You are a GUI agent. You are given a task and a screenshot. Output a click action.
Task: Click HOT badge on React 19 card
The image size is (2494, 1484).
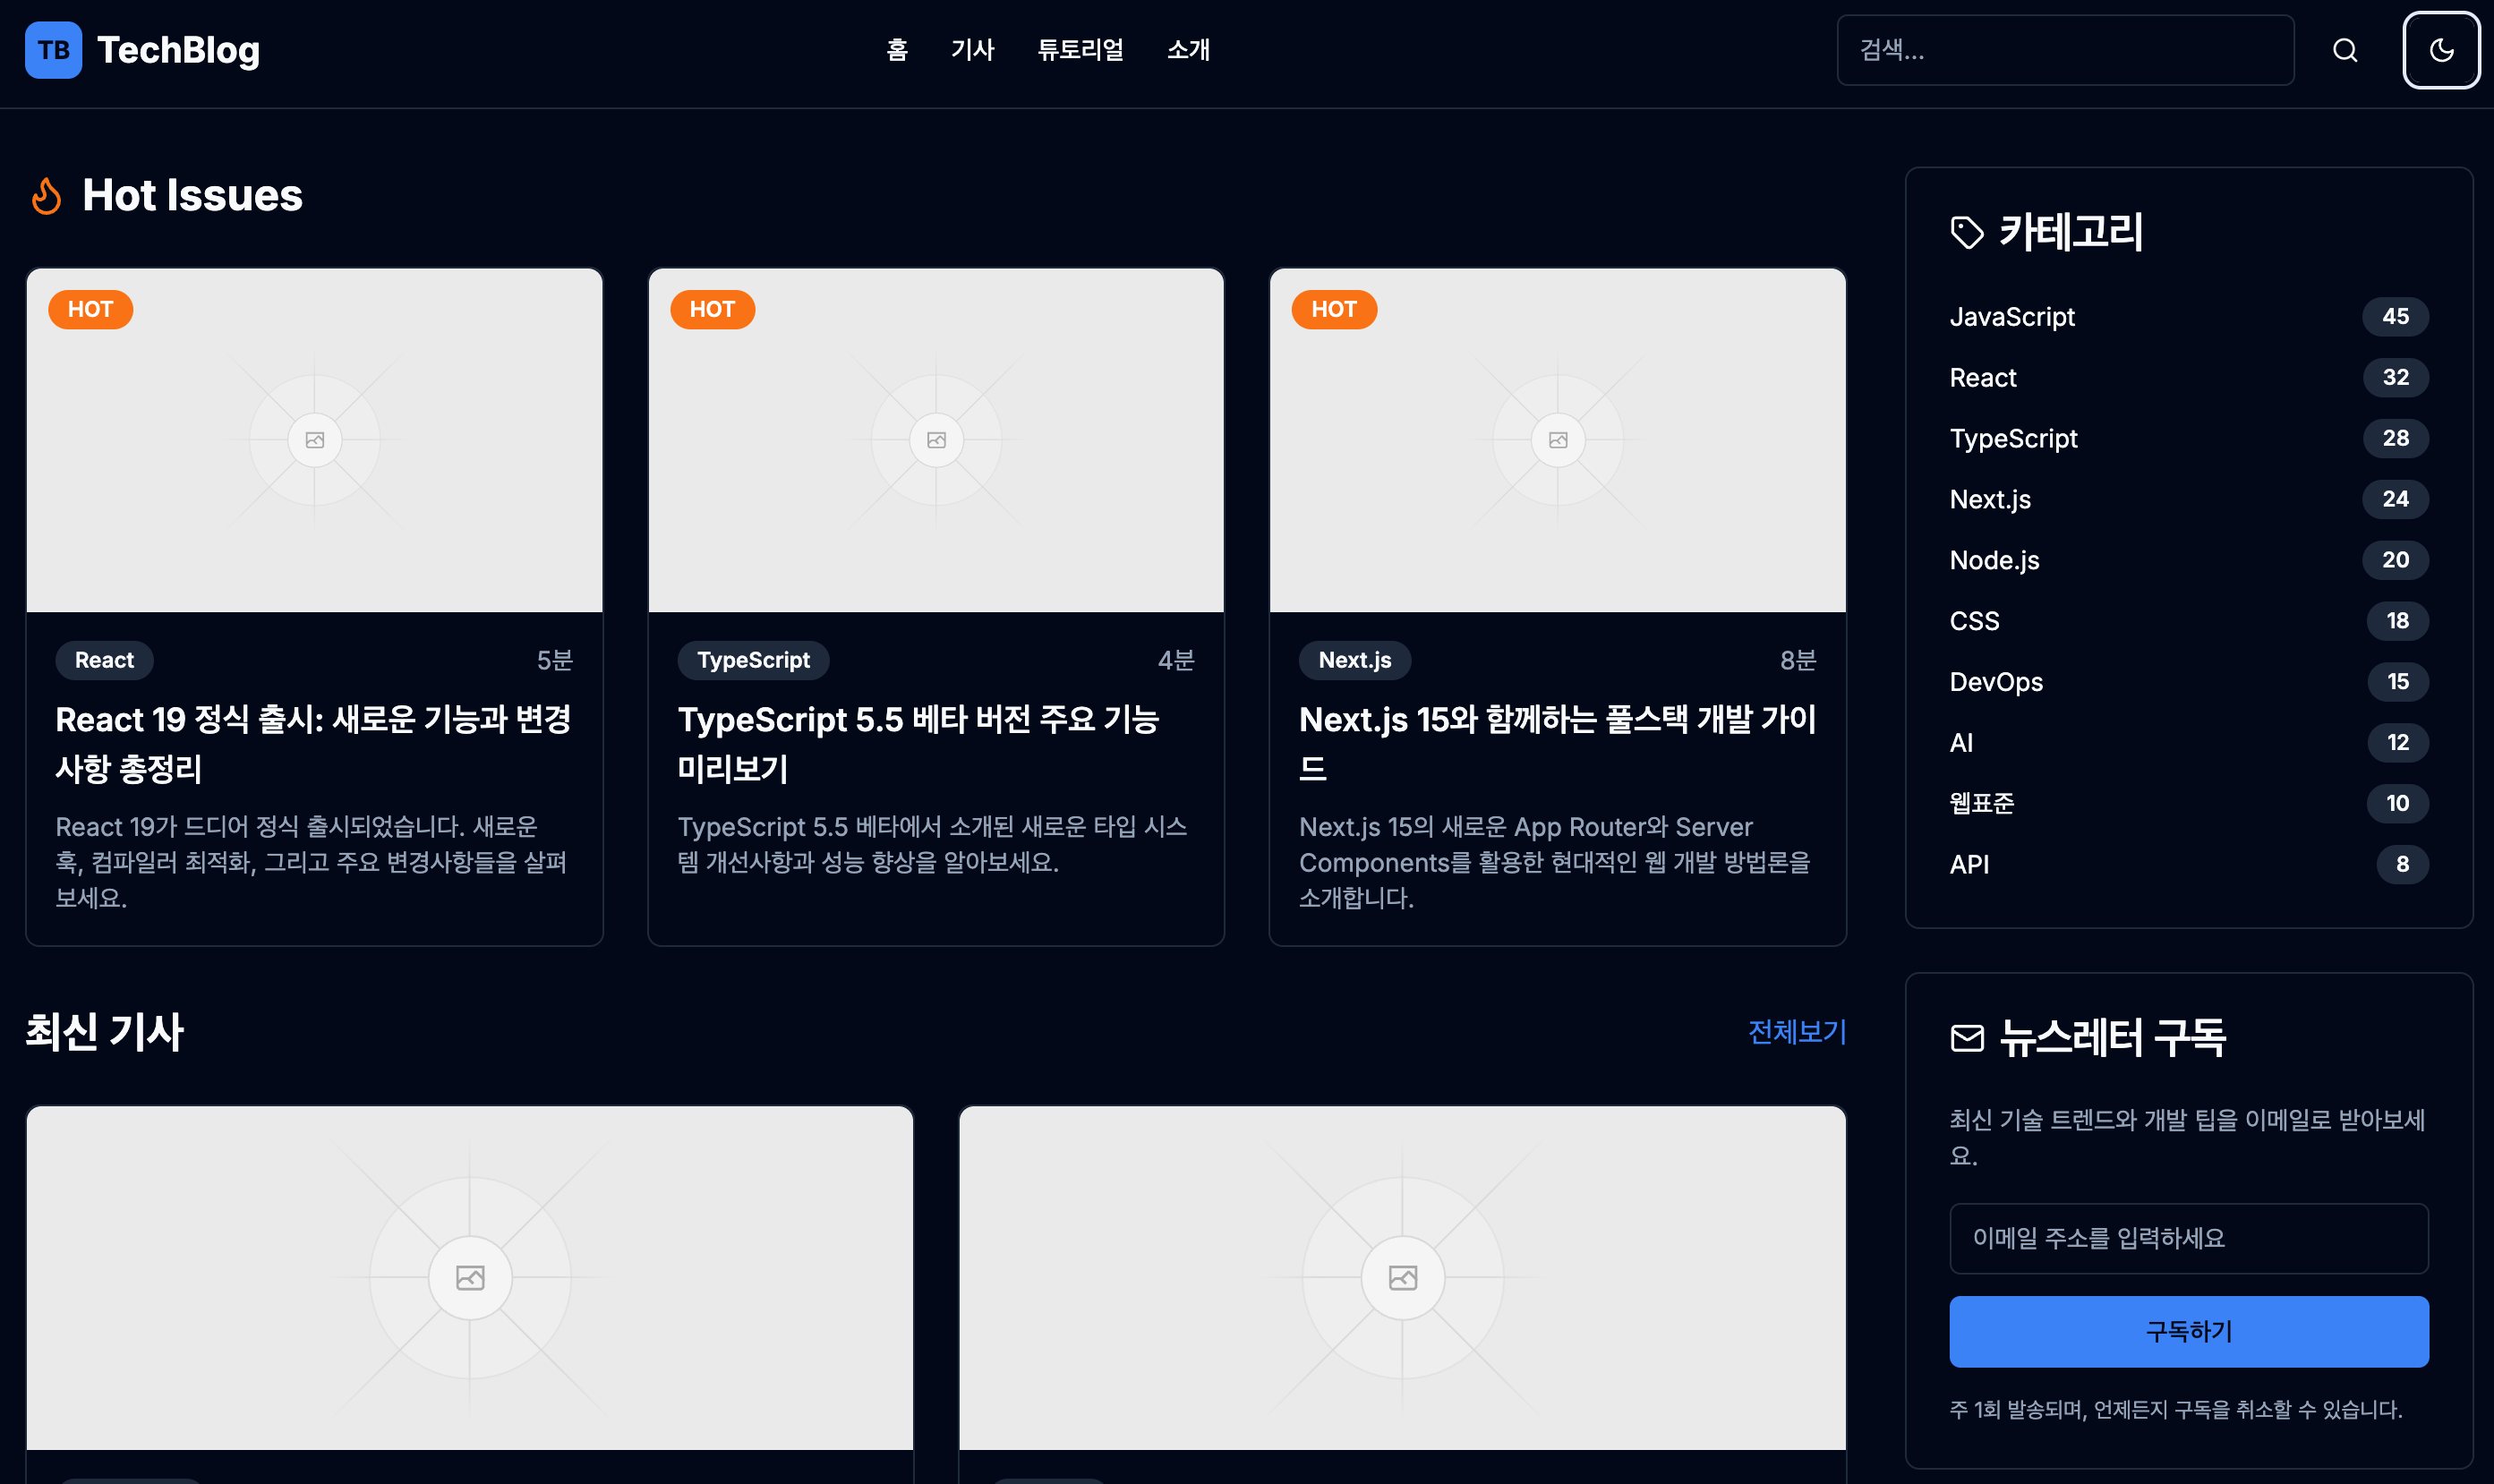pyautogui.click(x=90, y=309)
